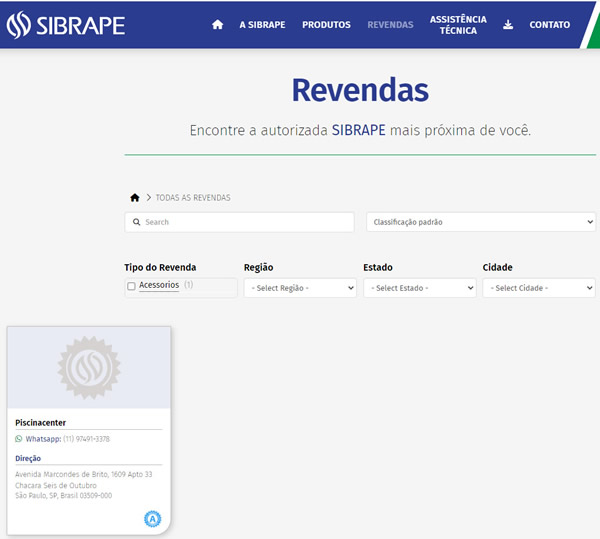This screenshot has height=539, width=600.
Task: Click the Whatsapp number (11) 97491-3378
Action: [x=86, y=439]
